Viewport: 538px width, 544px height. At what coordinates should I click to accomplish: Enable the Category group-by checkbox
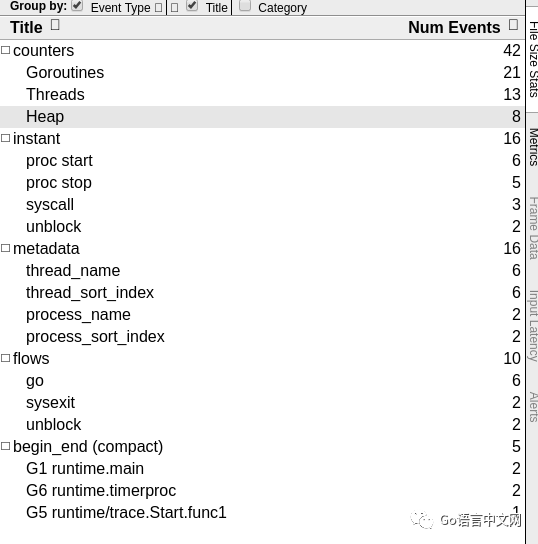click(245, 6)
